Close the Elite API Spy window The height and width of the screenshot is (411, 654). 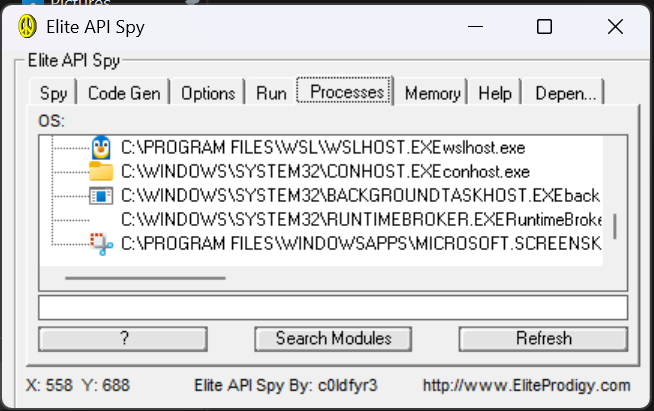615,27
